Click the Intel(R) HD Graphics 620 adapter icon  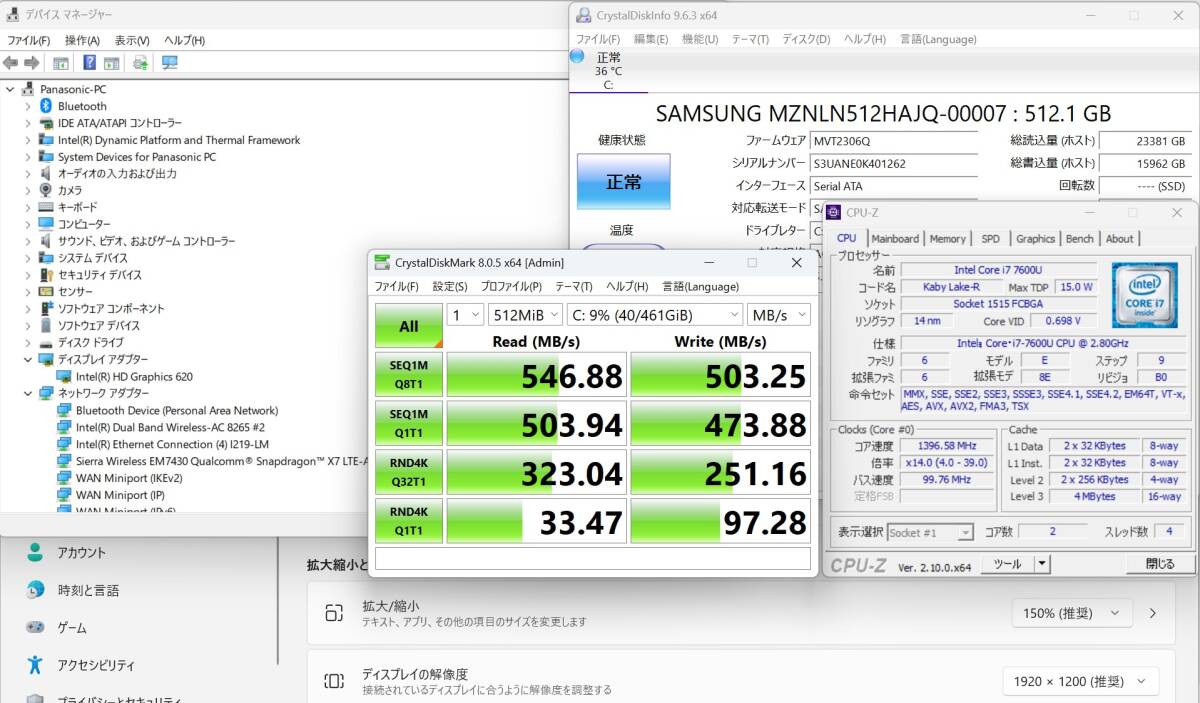(64, 376)
